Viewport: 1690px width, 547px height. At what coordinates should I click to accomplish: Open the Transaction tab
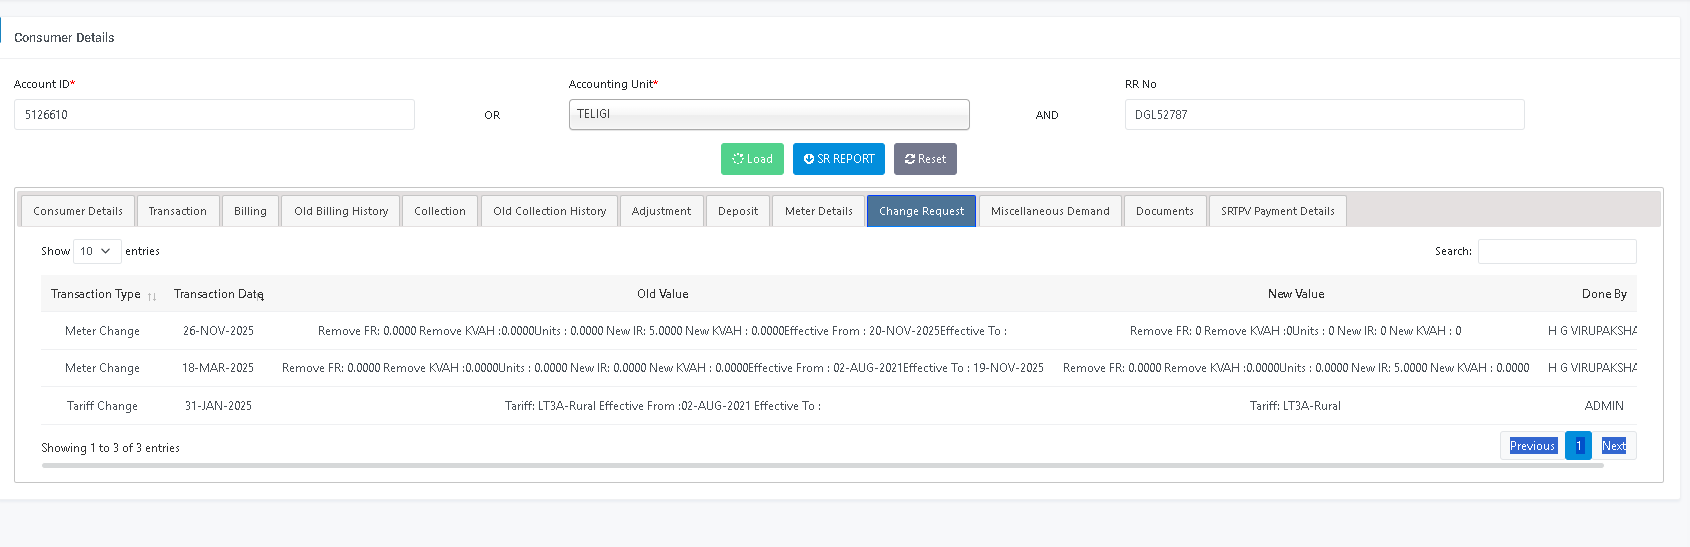click(178, 211)
